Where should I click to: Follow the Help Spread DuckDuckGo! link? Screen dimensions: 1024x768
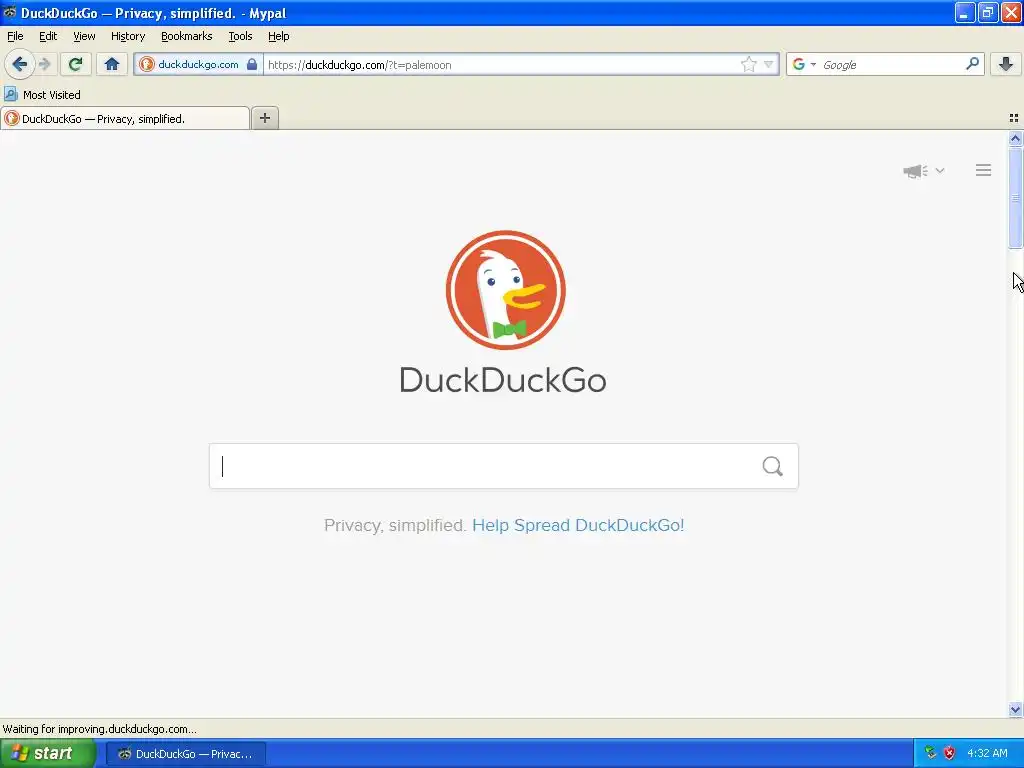pyautogui.click(x=578, y=525)
